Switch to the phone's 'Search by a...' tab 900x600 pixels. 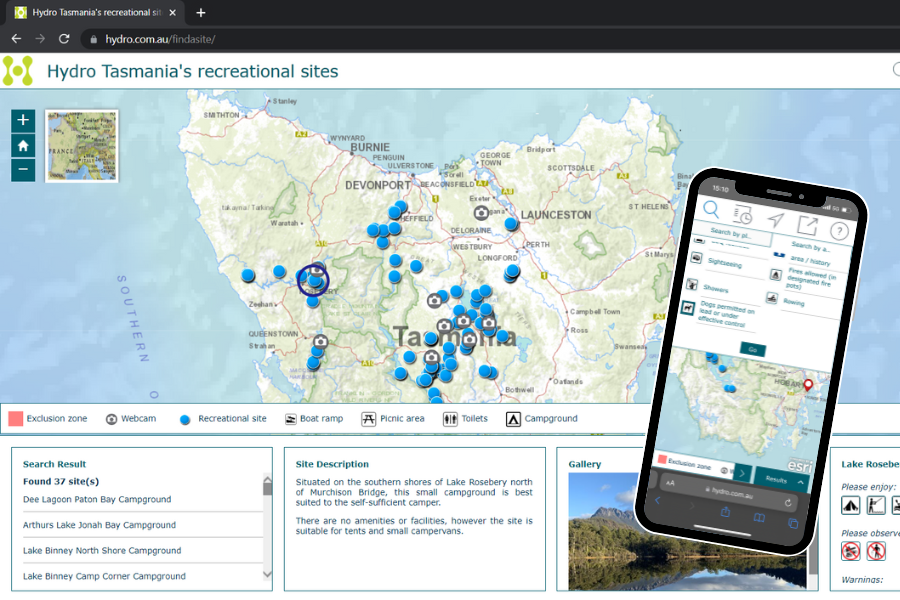click(810, 246)
